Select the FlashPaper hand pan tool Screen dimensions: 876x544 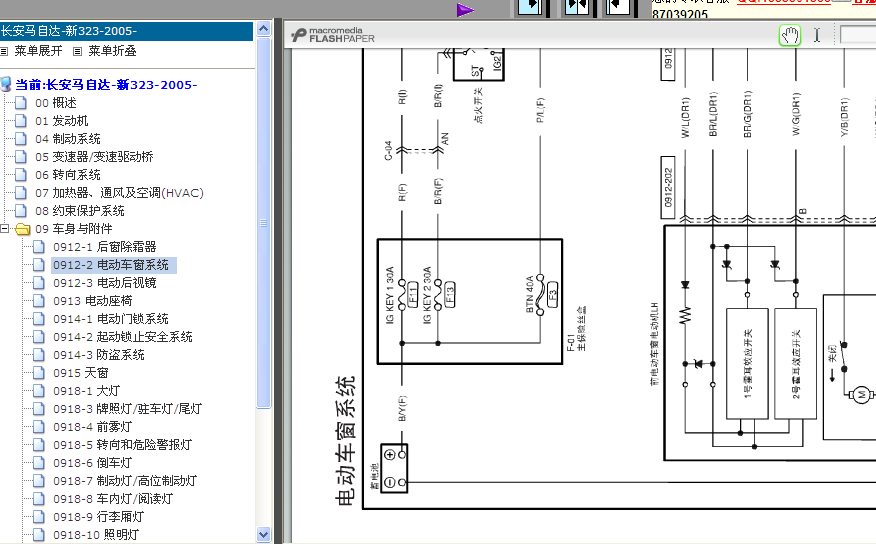789,35
